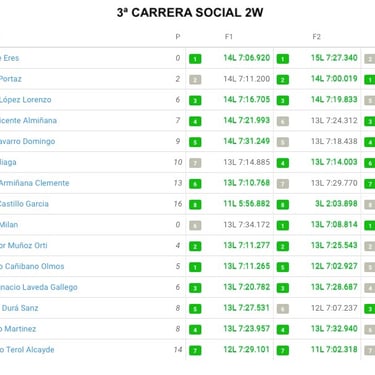
Task: Open the Terol Alcayde driver link
Action: click(27, 350)
